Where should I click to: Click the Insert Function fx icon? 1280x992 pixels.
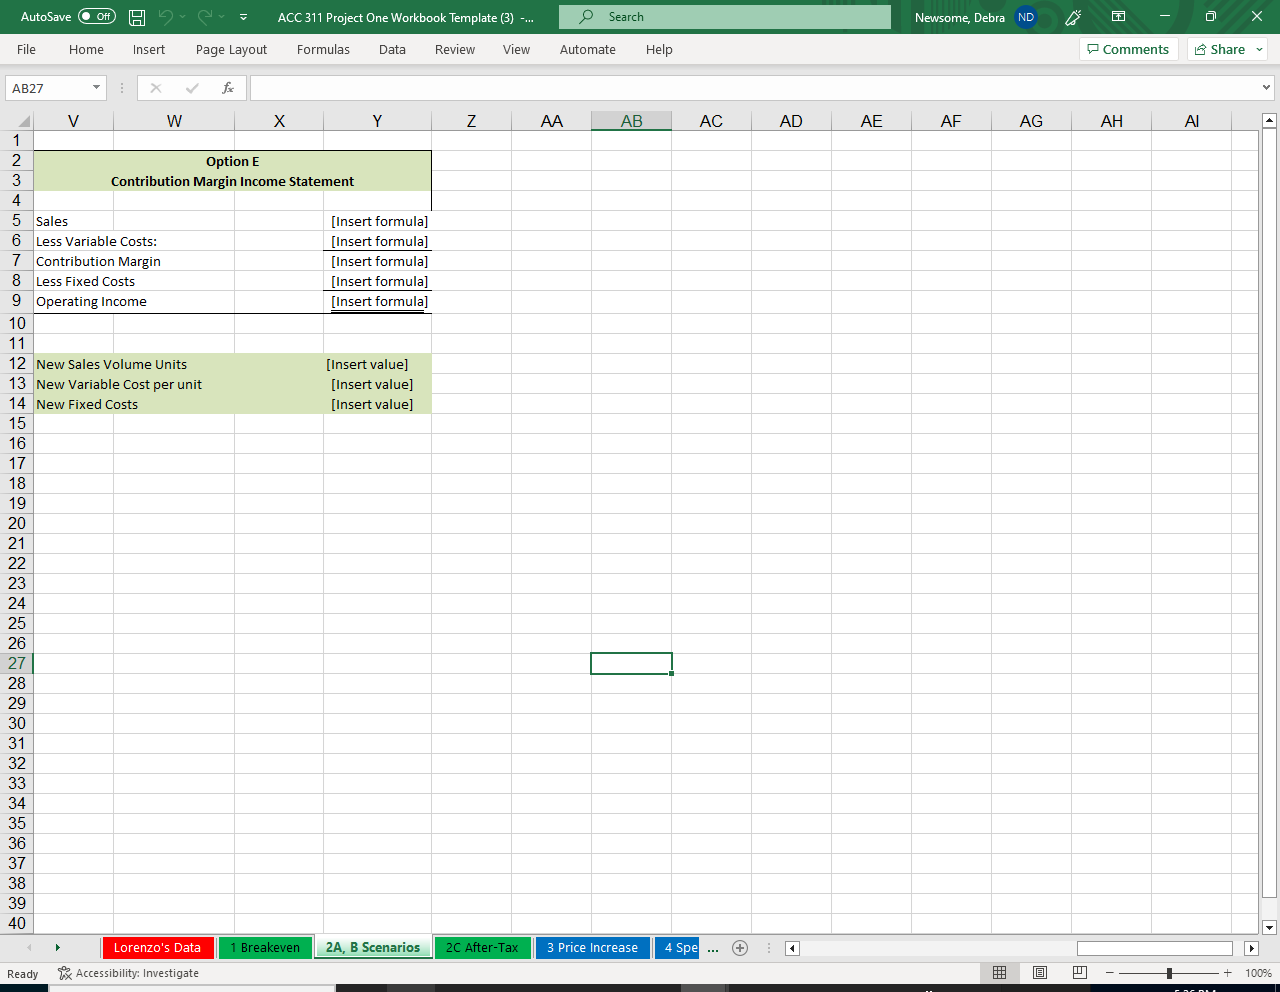tap(228, 88)
